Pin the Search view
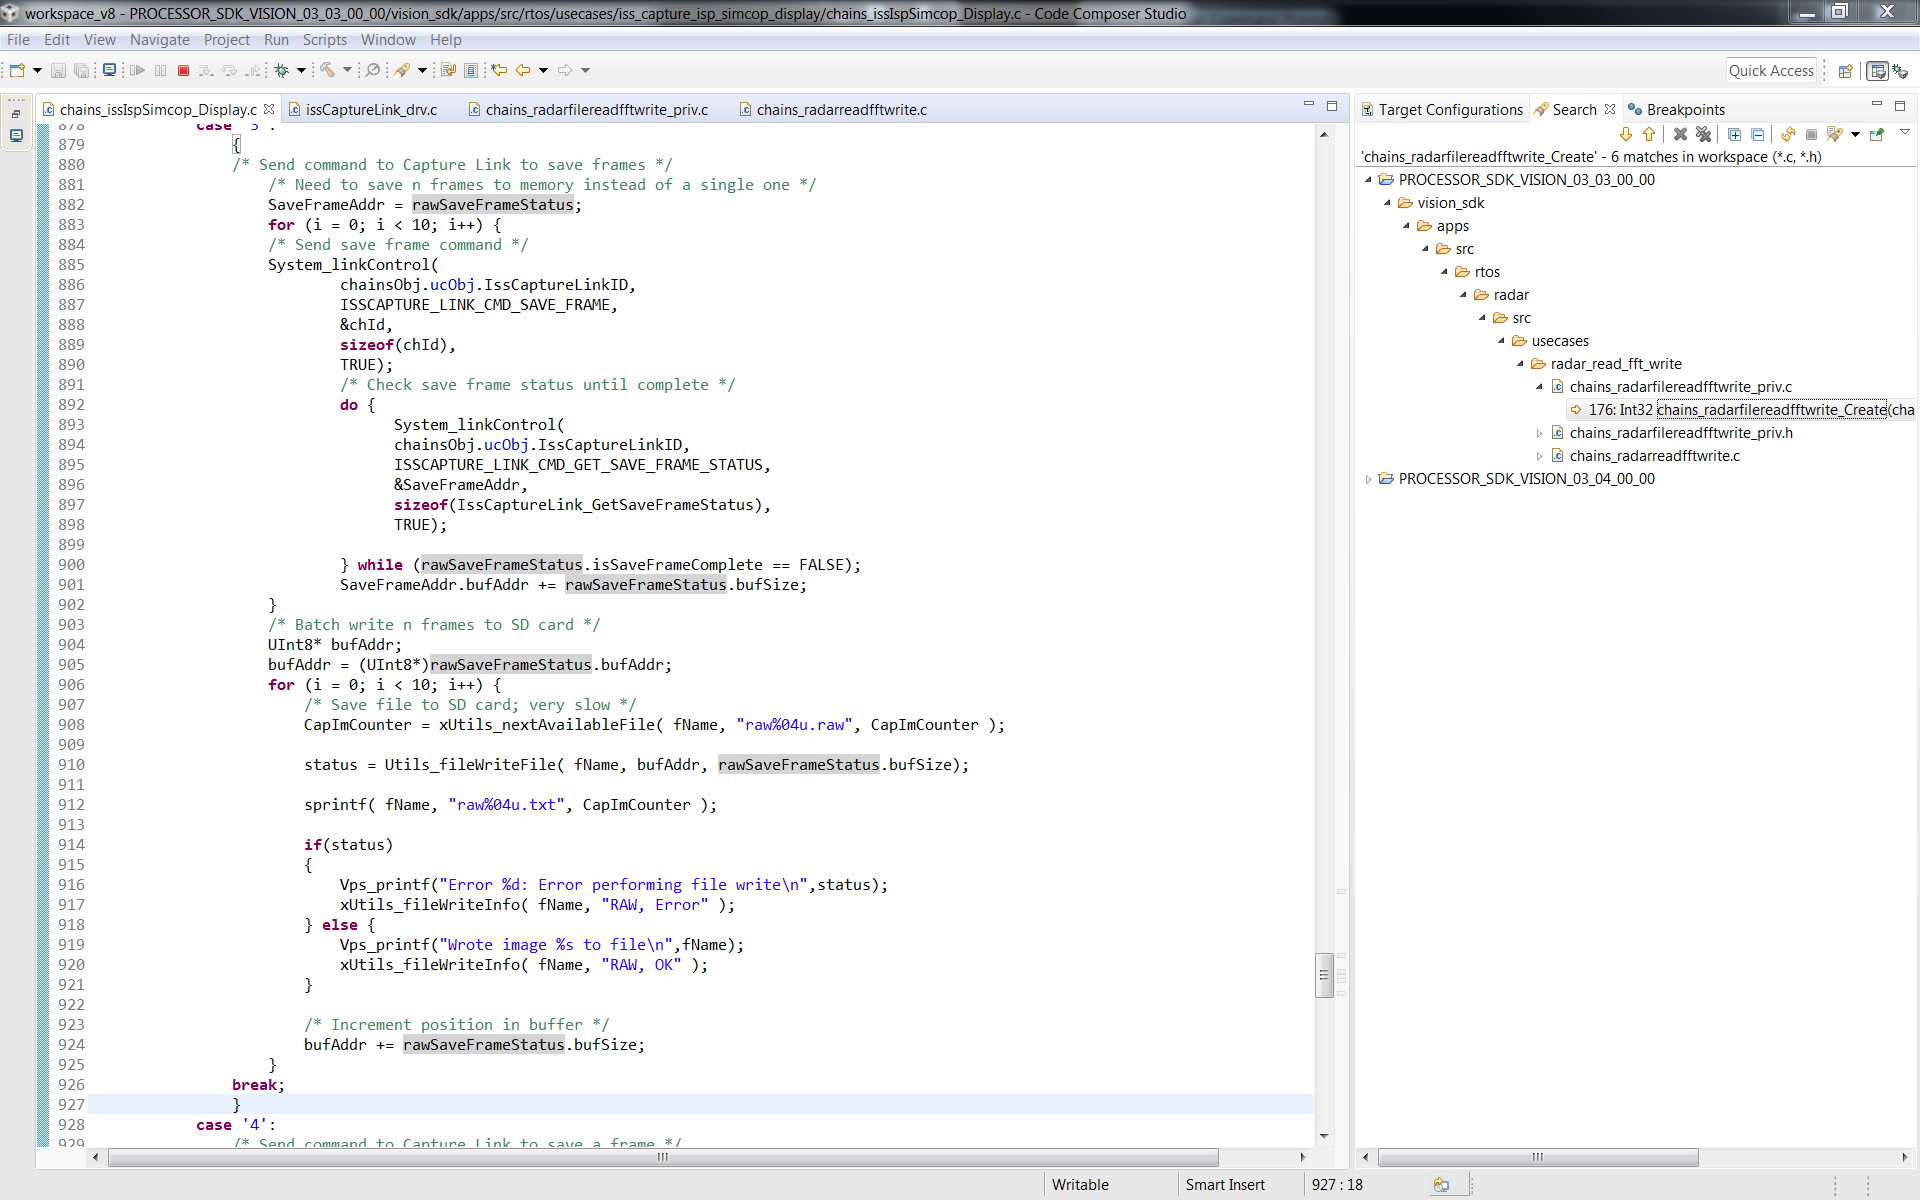This screenshot has width=1920, height=1200. 1877,134
